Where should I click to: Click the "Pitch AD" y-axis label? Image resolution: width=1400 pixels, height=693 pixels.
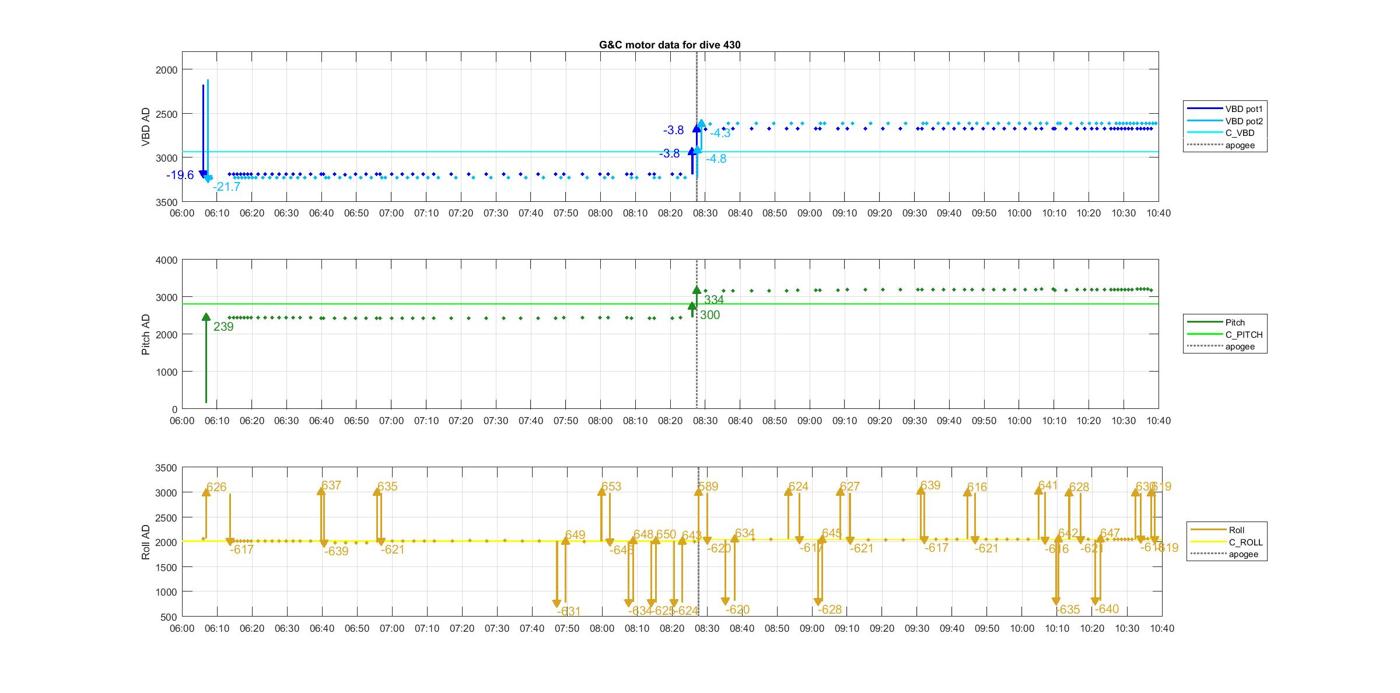point(146,334)
